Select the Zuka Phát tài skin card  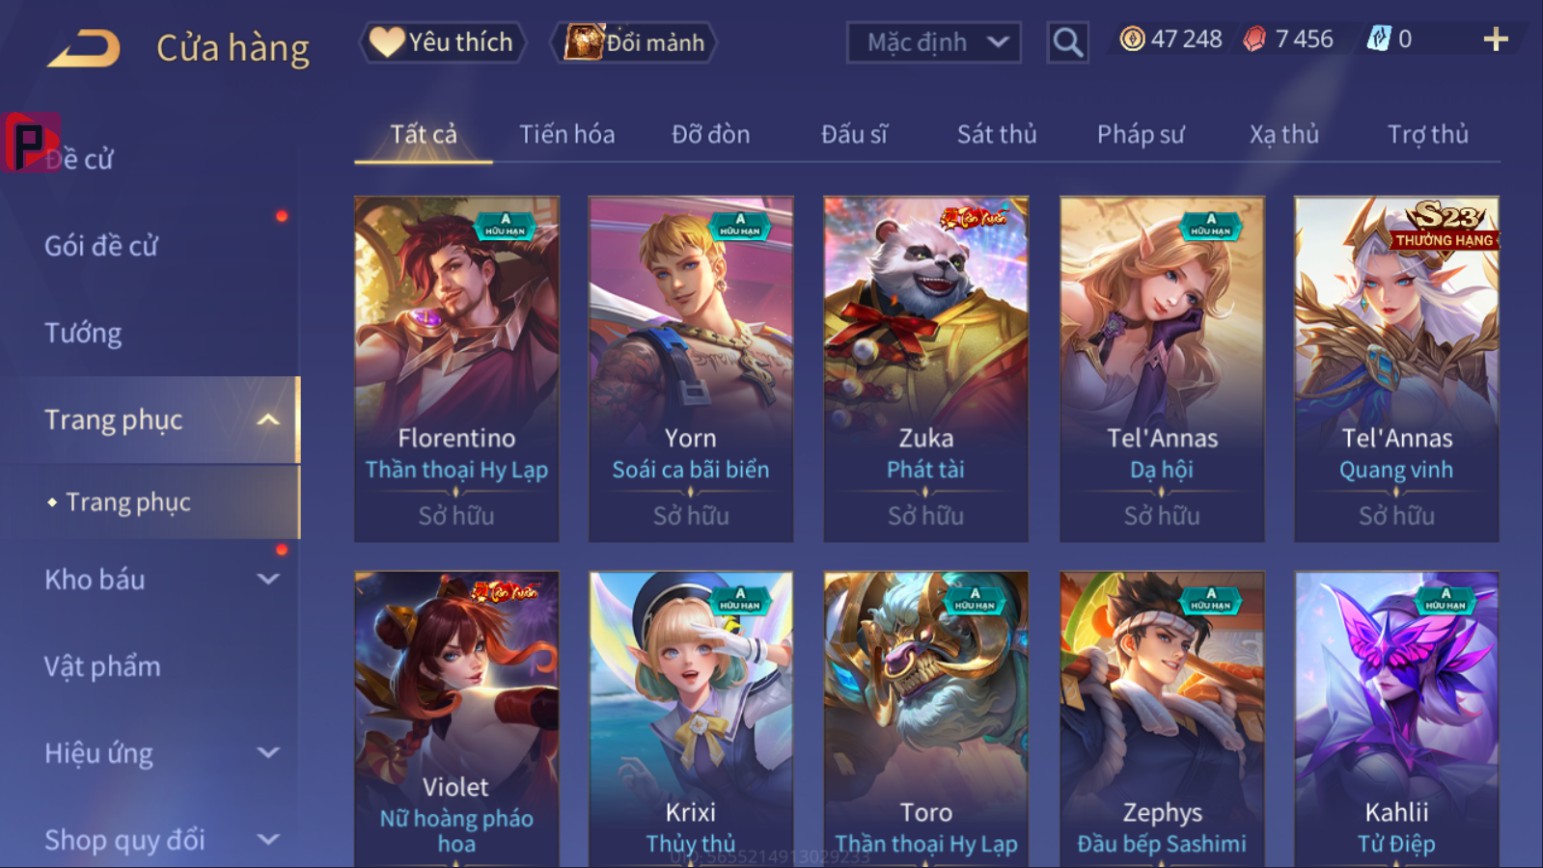point(926,369)
